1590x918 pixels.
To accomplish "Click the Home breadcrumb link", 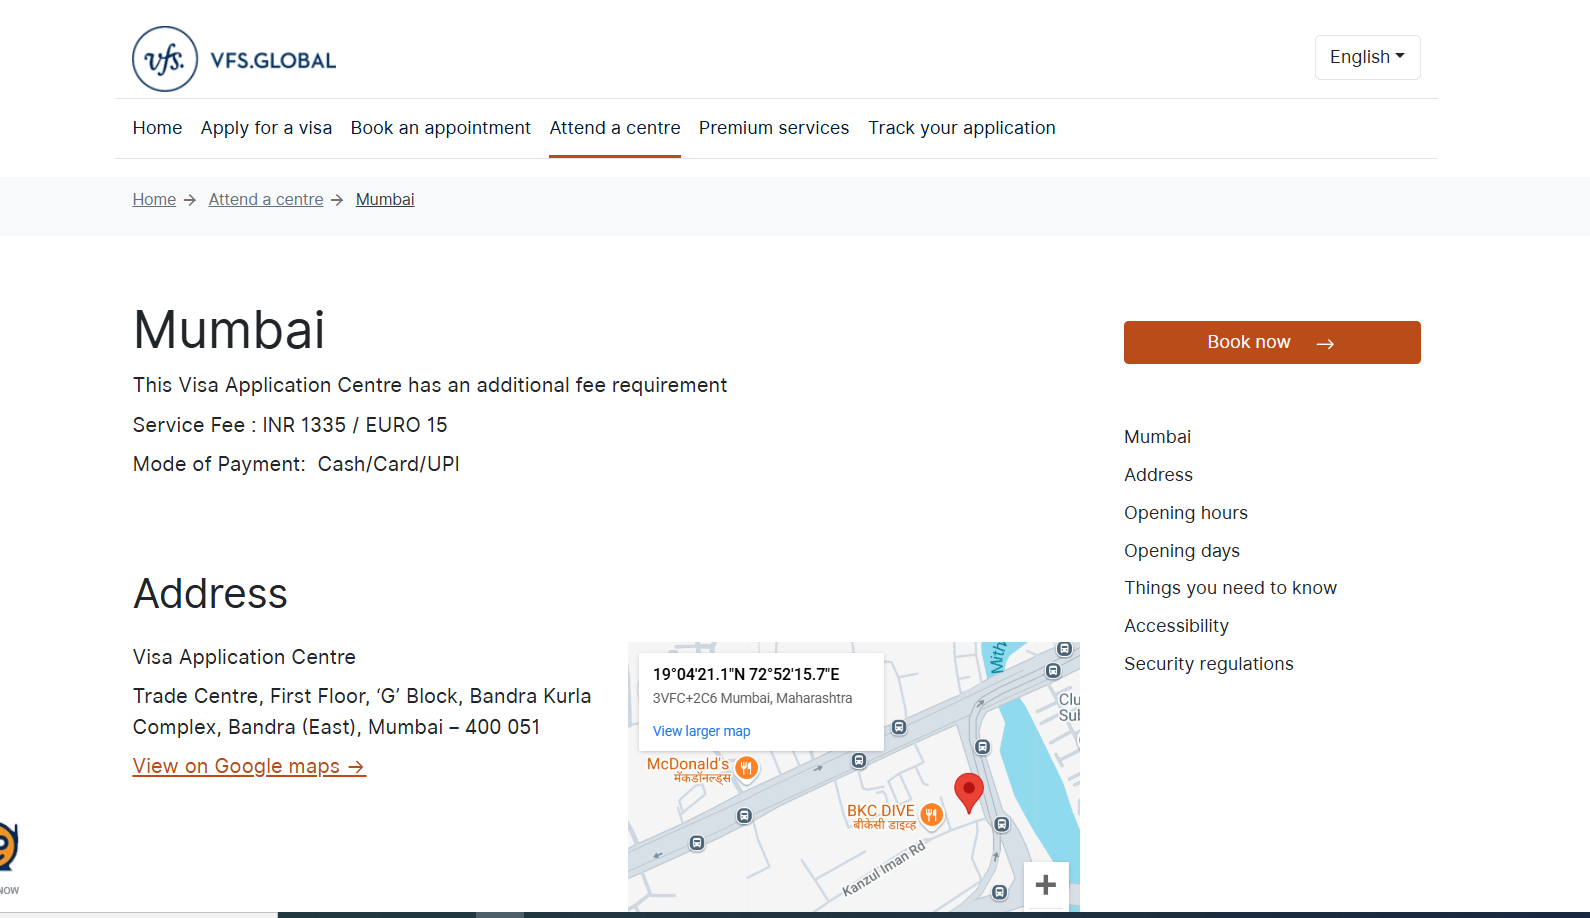I will 154,199.
